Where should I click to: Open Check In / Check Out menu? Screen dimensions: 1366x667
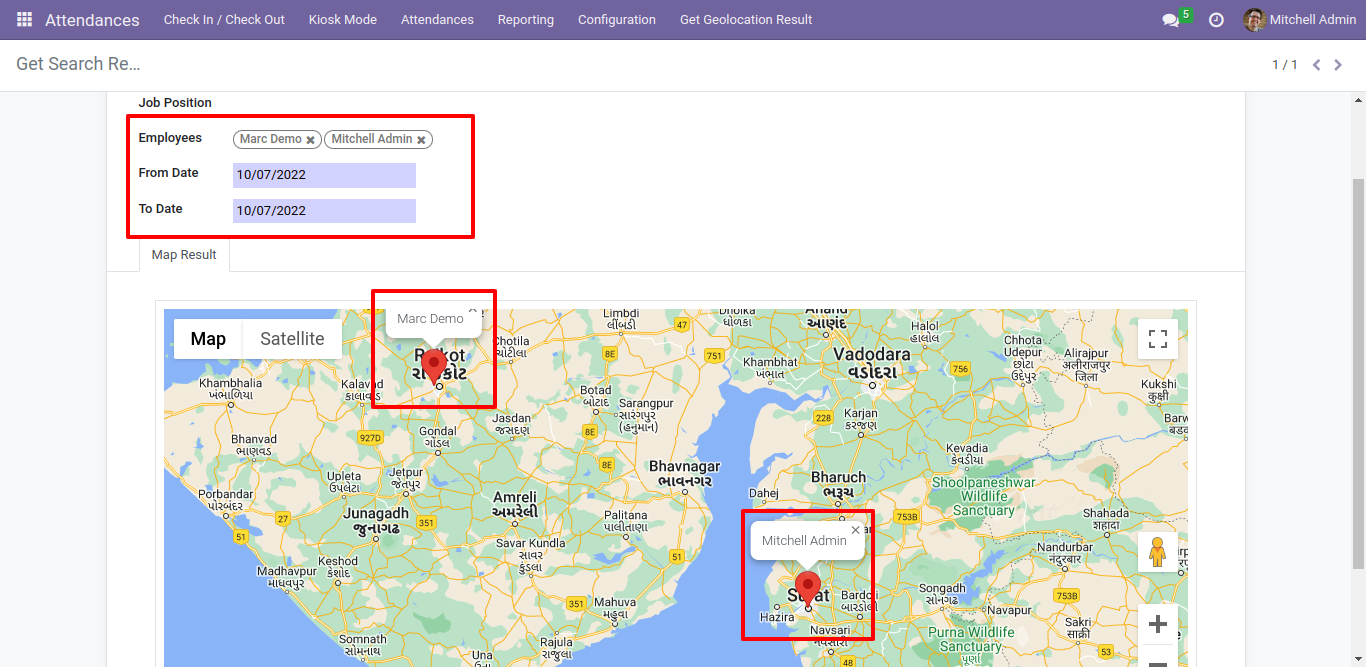(224, 20)
